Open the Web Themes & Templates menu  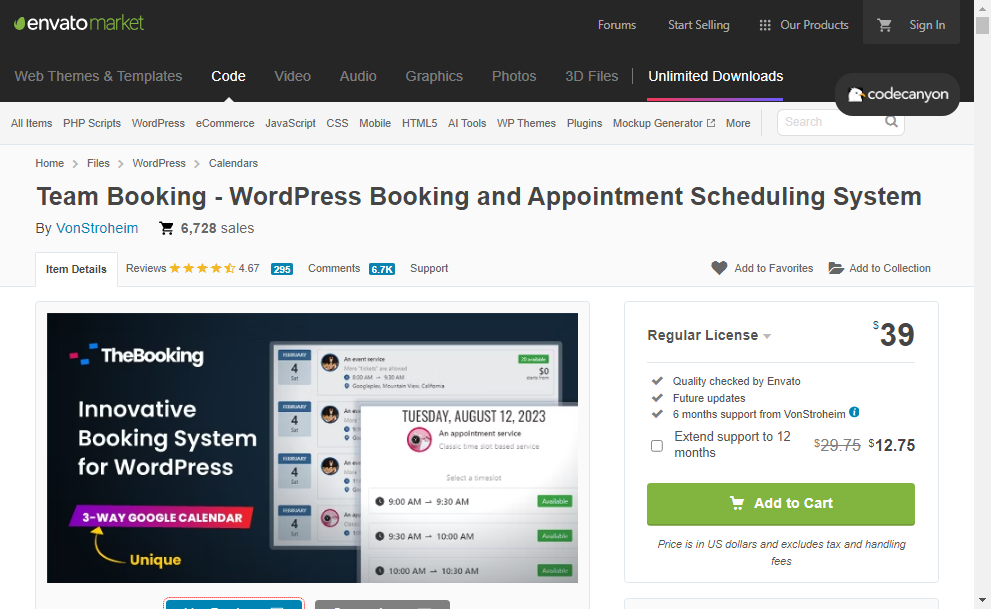click(x=99, y=76)
